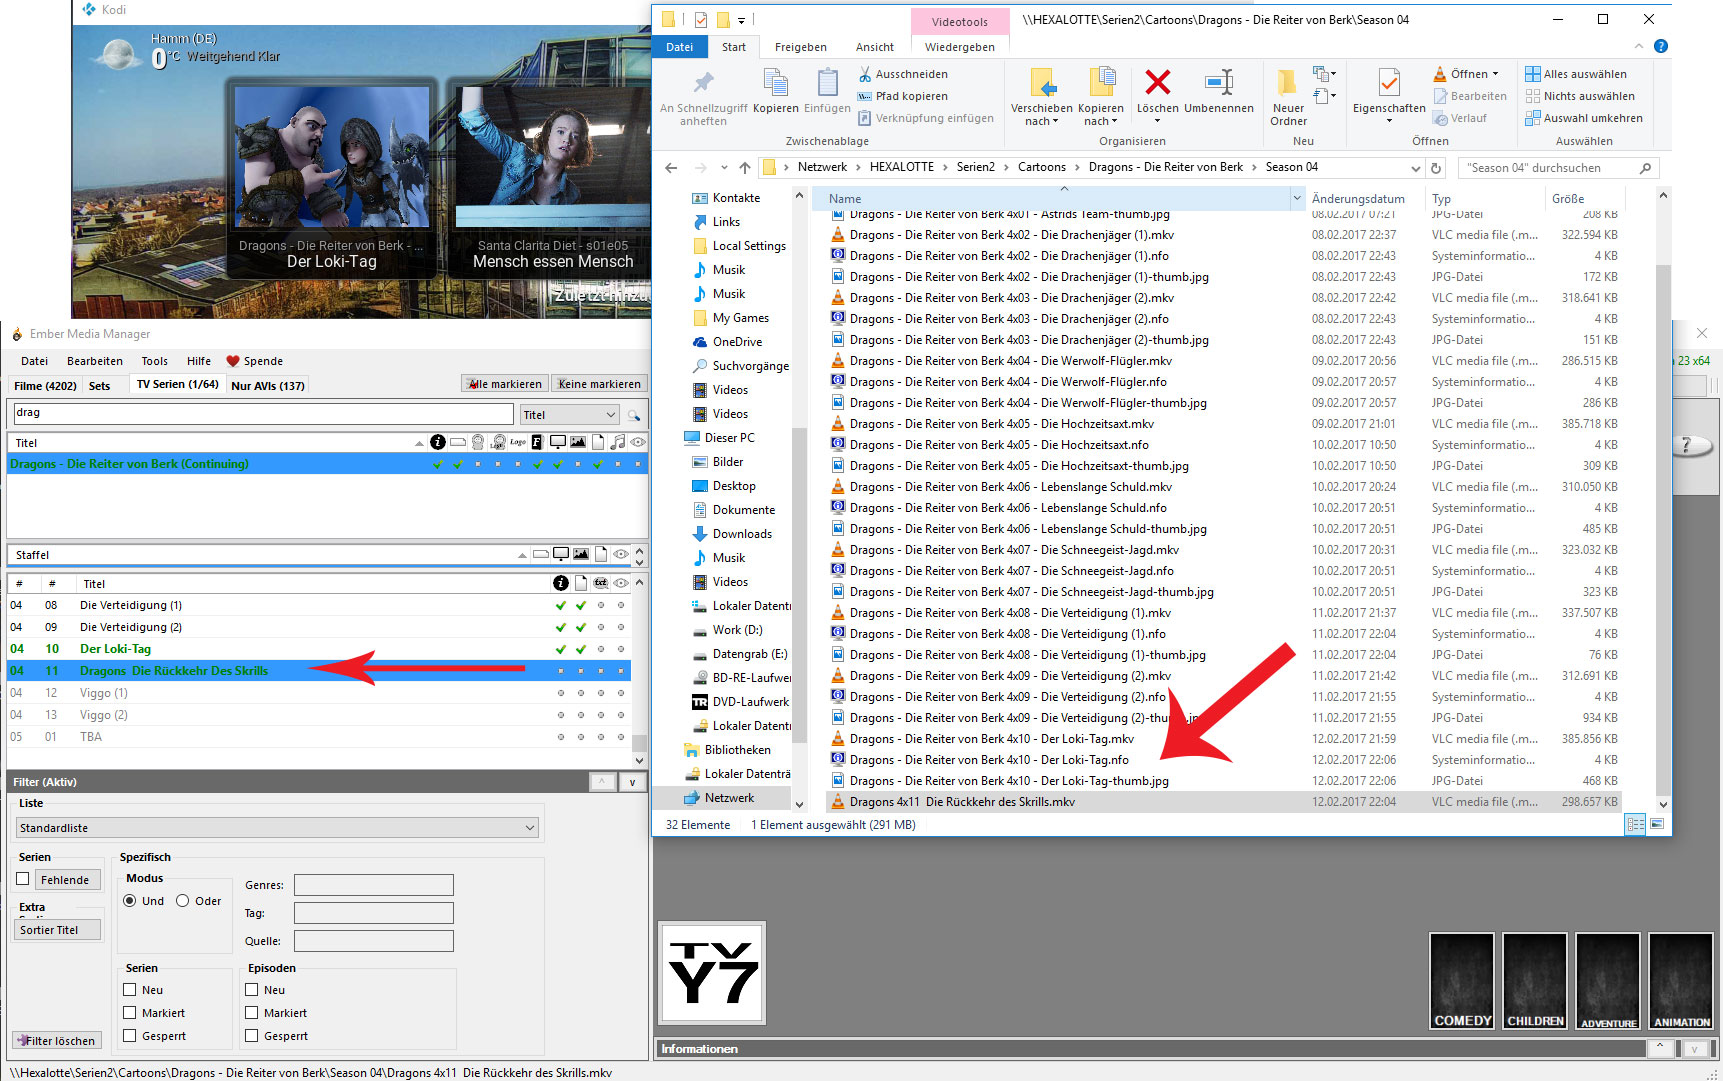Image resolution: width=1723 pixels, height=1081 pixels.
Task: Toggle the eye icon in Staffel header
Action: pos(621,554)
